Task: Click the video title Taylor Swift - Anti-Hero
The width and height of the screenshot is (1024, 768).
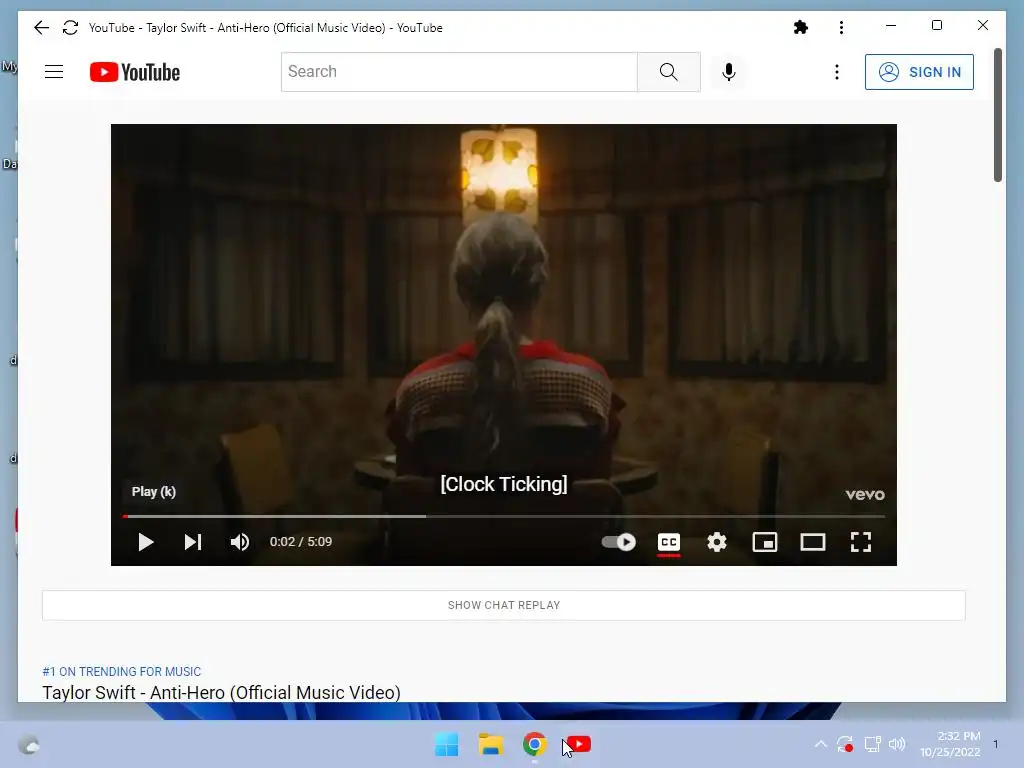Action: (x=221, y=692)
